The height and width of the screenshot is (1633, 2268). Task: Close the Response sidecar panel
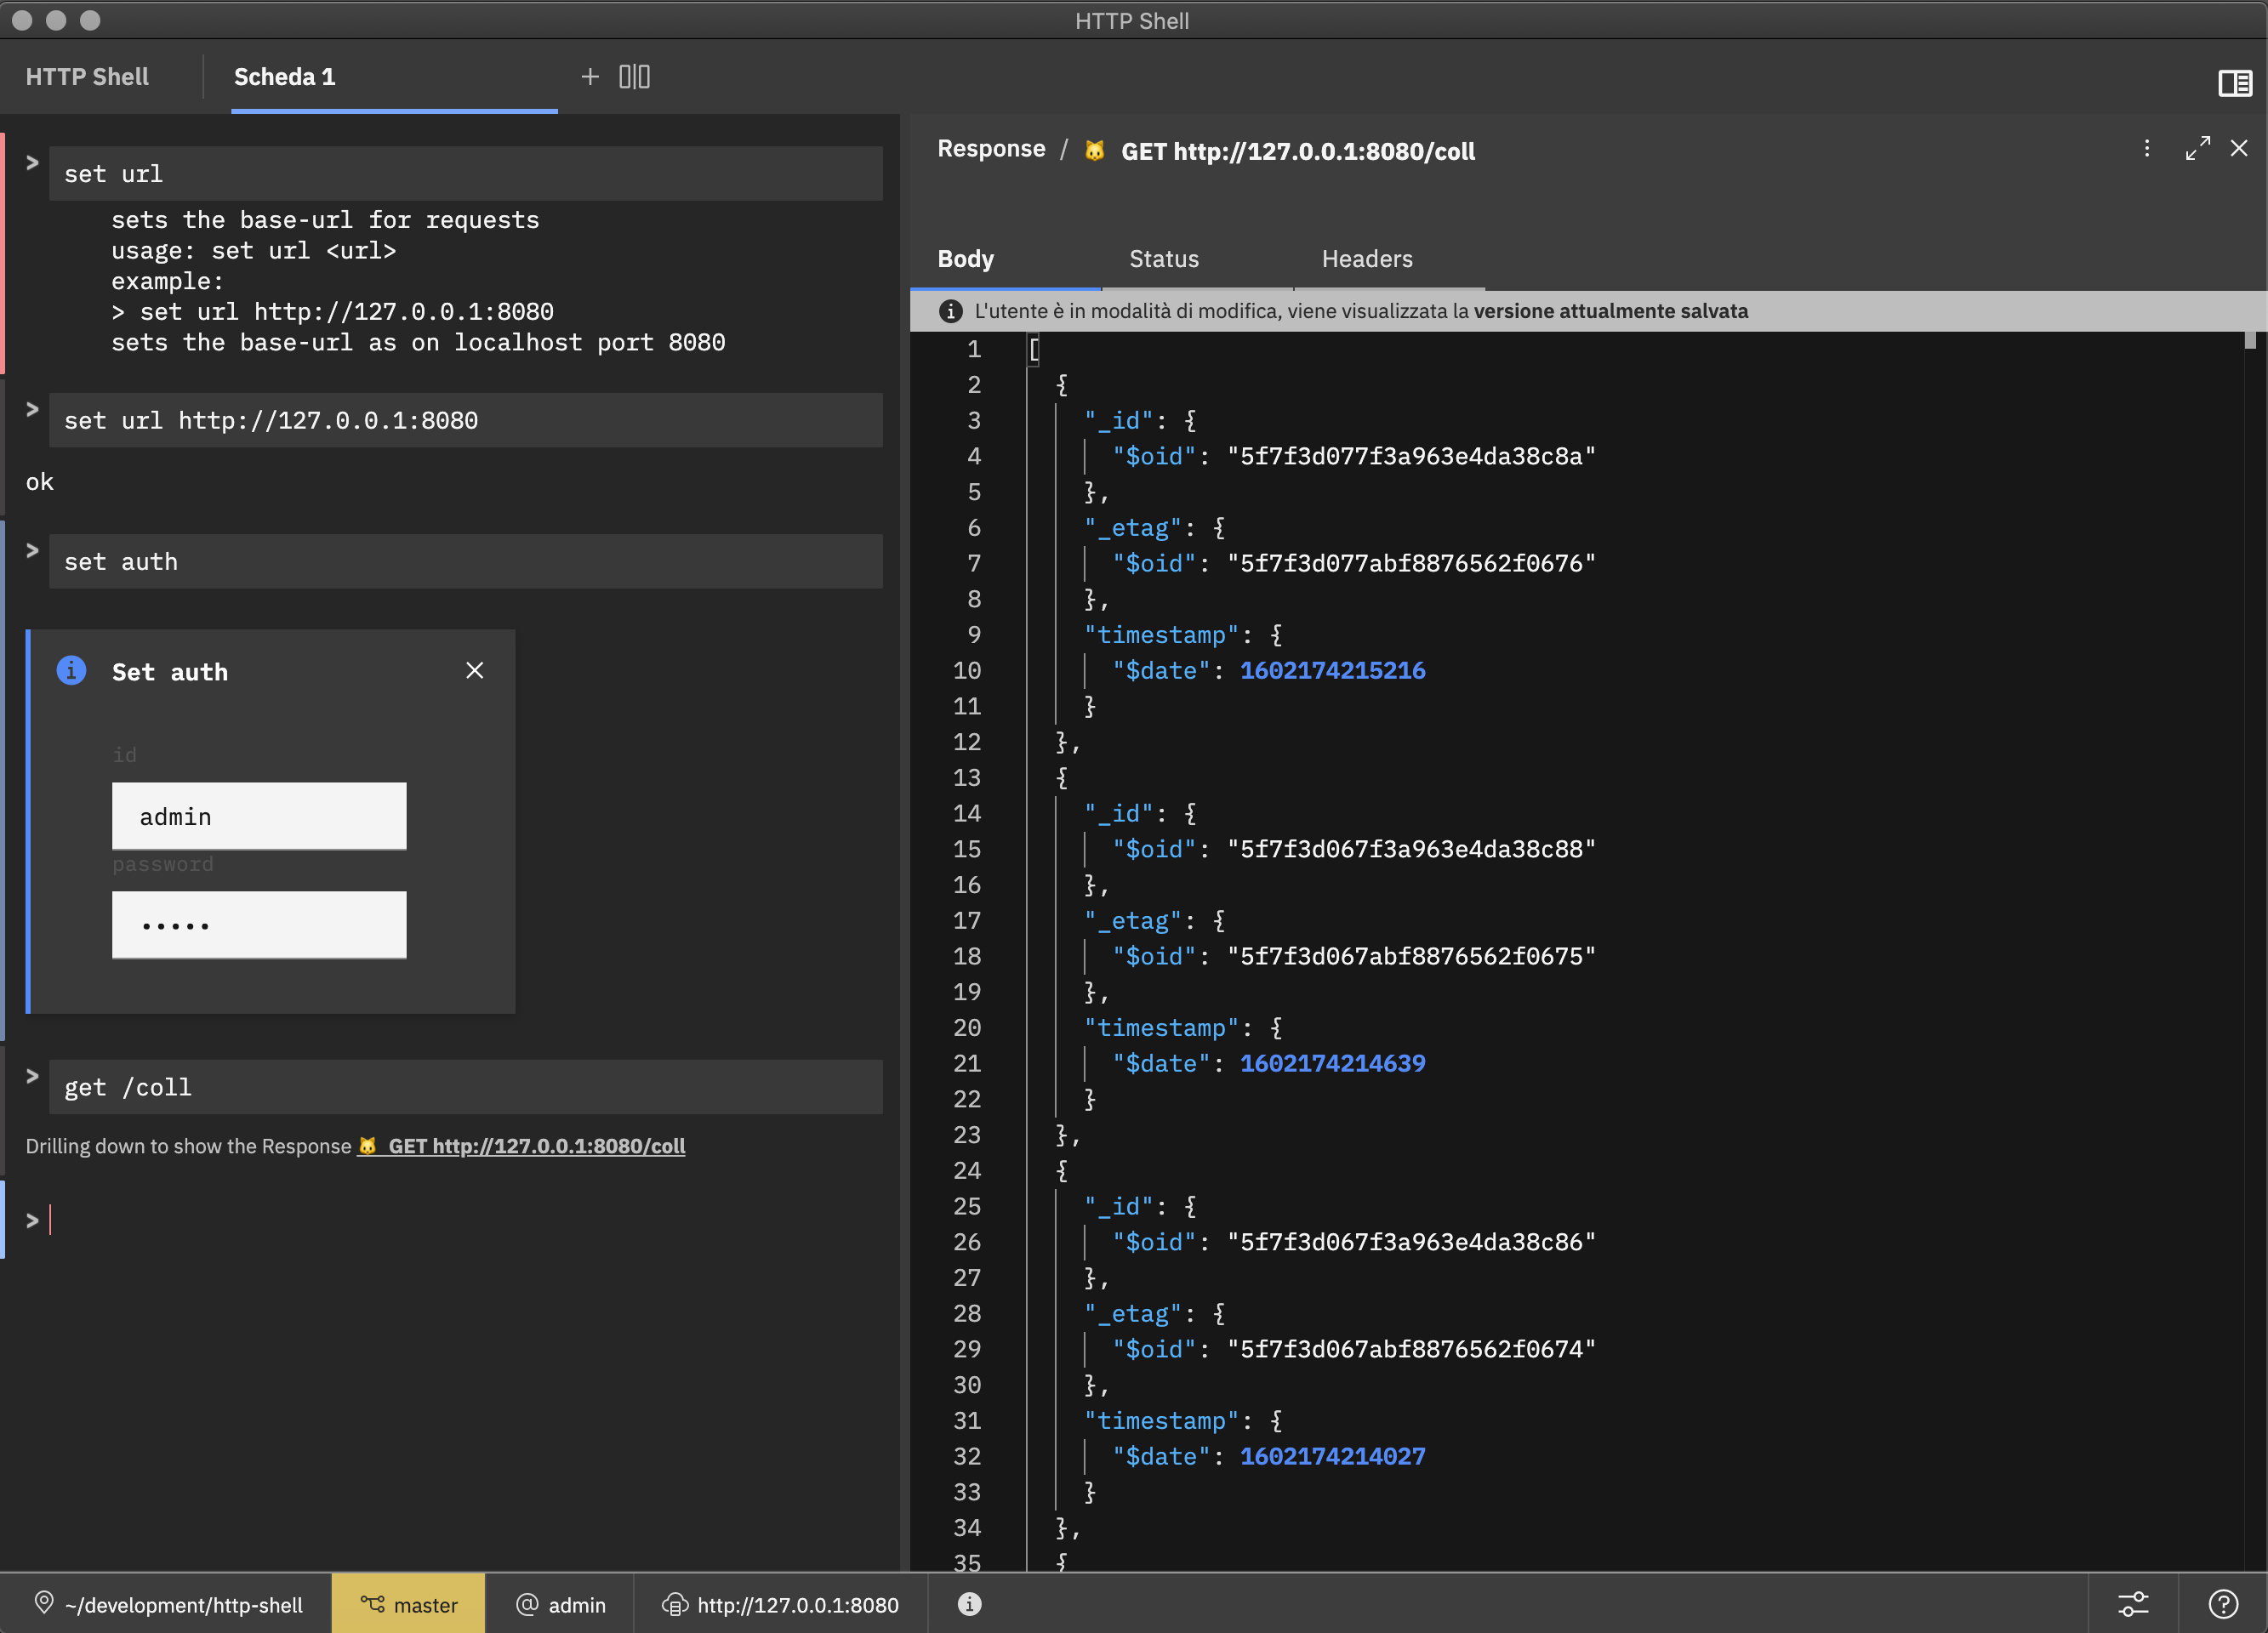click(x=2239, y=149)
